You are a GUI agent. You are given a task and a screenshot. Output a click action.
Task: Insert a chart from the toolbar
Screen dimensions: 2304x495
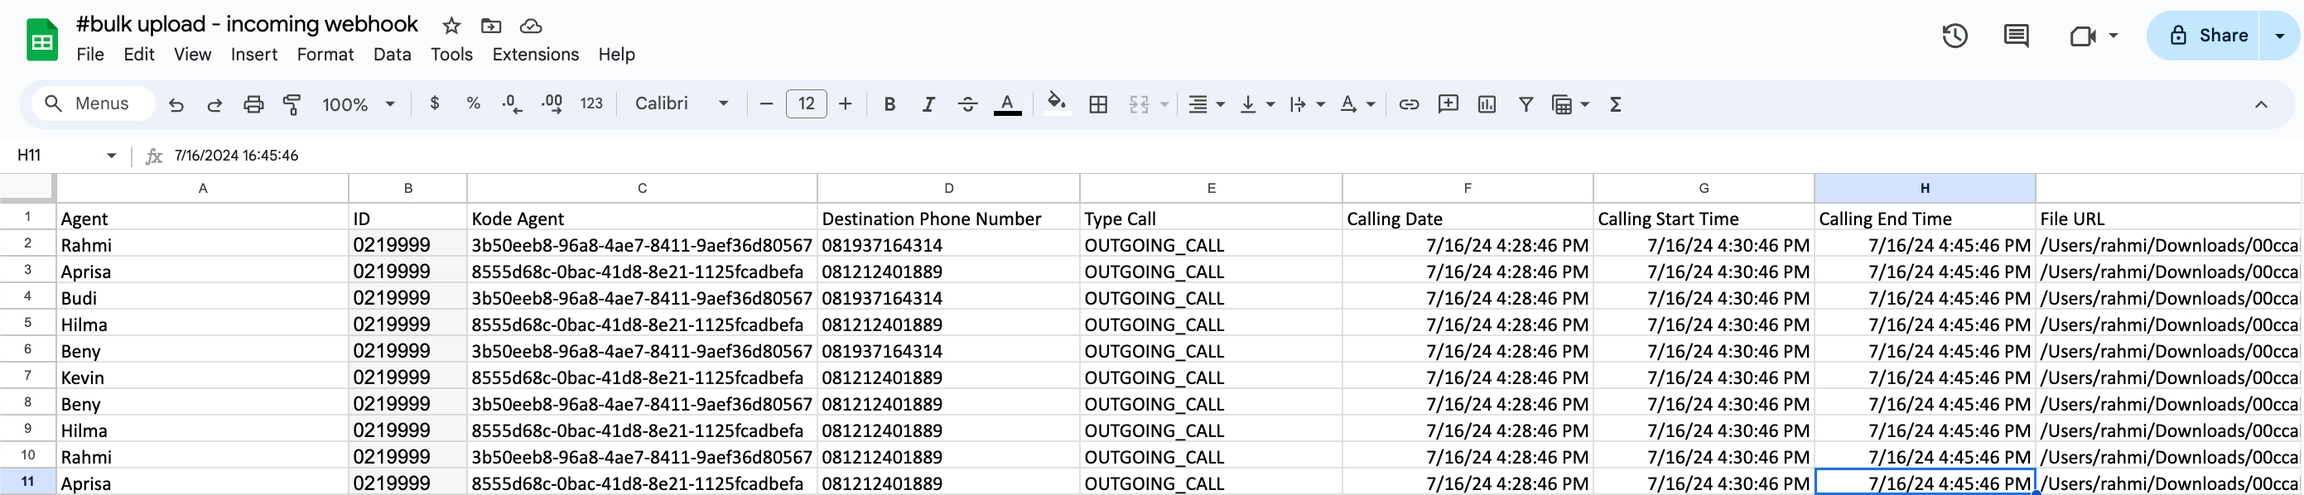tap(1487, 104)
